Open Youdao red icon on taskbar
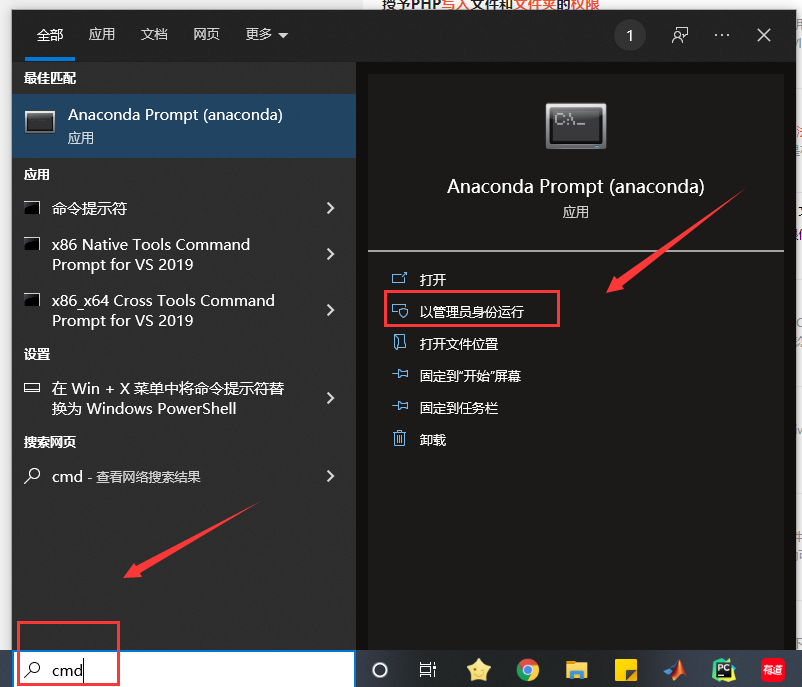This screenshot has width=802, height=687. click(x=773, y=670)
